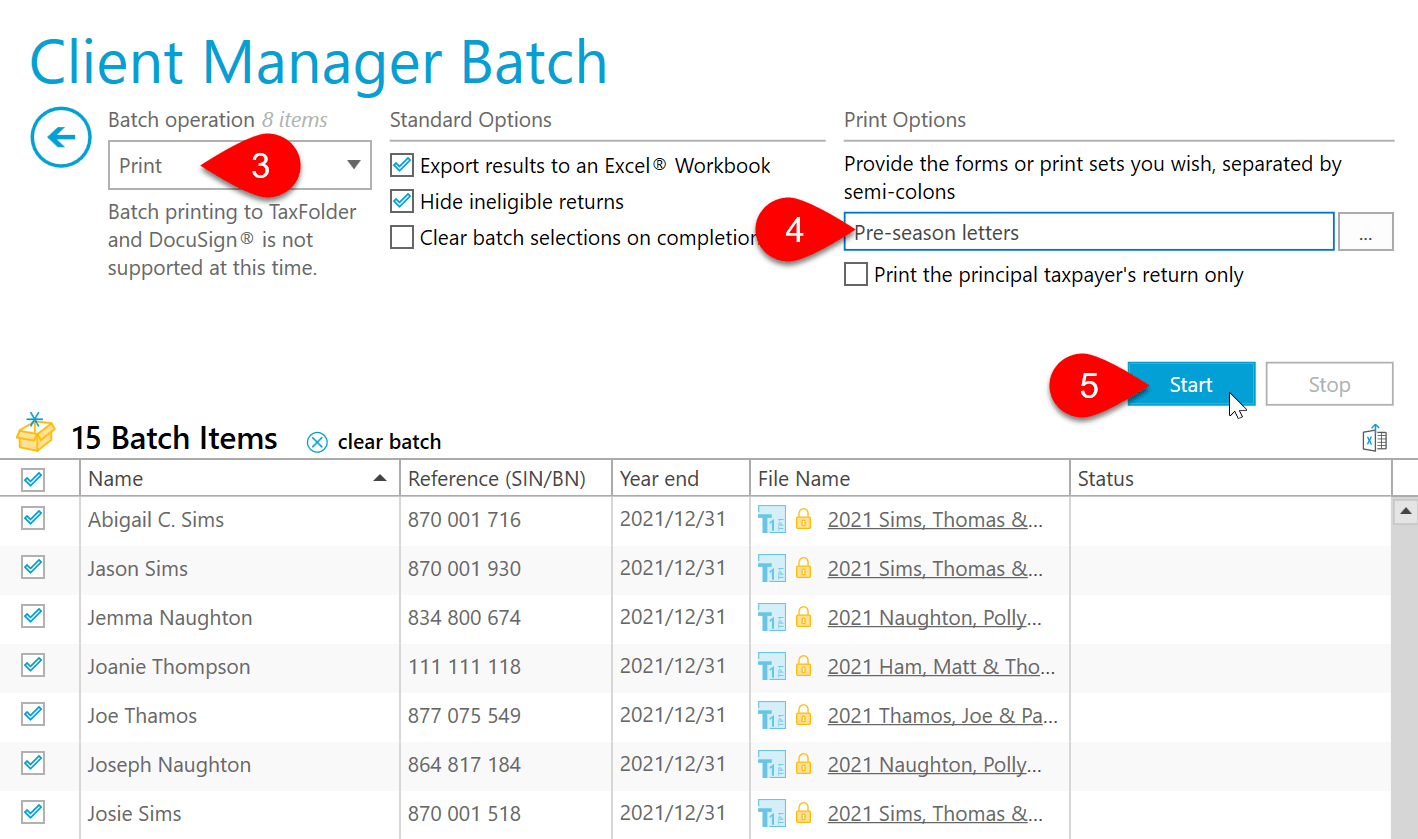Go back using the circled arrow icon

62,137
